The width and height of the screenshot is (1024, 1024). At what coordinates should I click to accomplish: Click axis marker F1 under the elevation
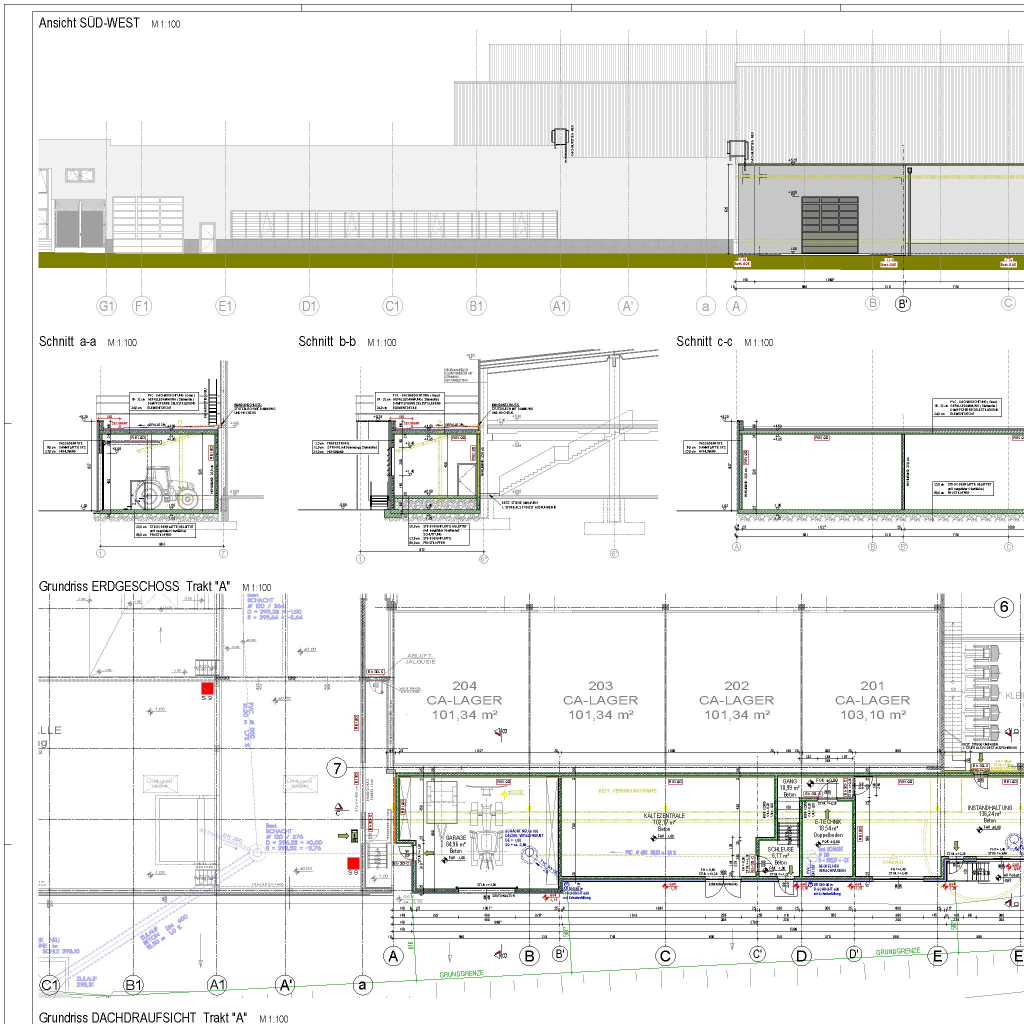point(142,306)
